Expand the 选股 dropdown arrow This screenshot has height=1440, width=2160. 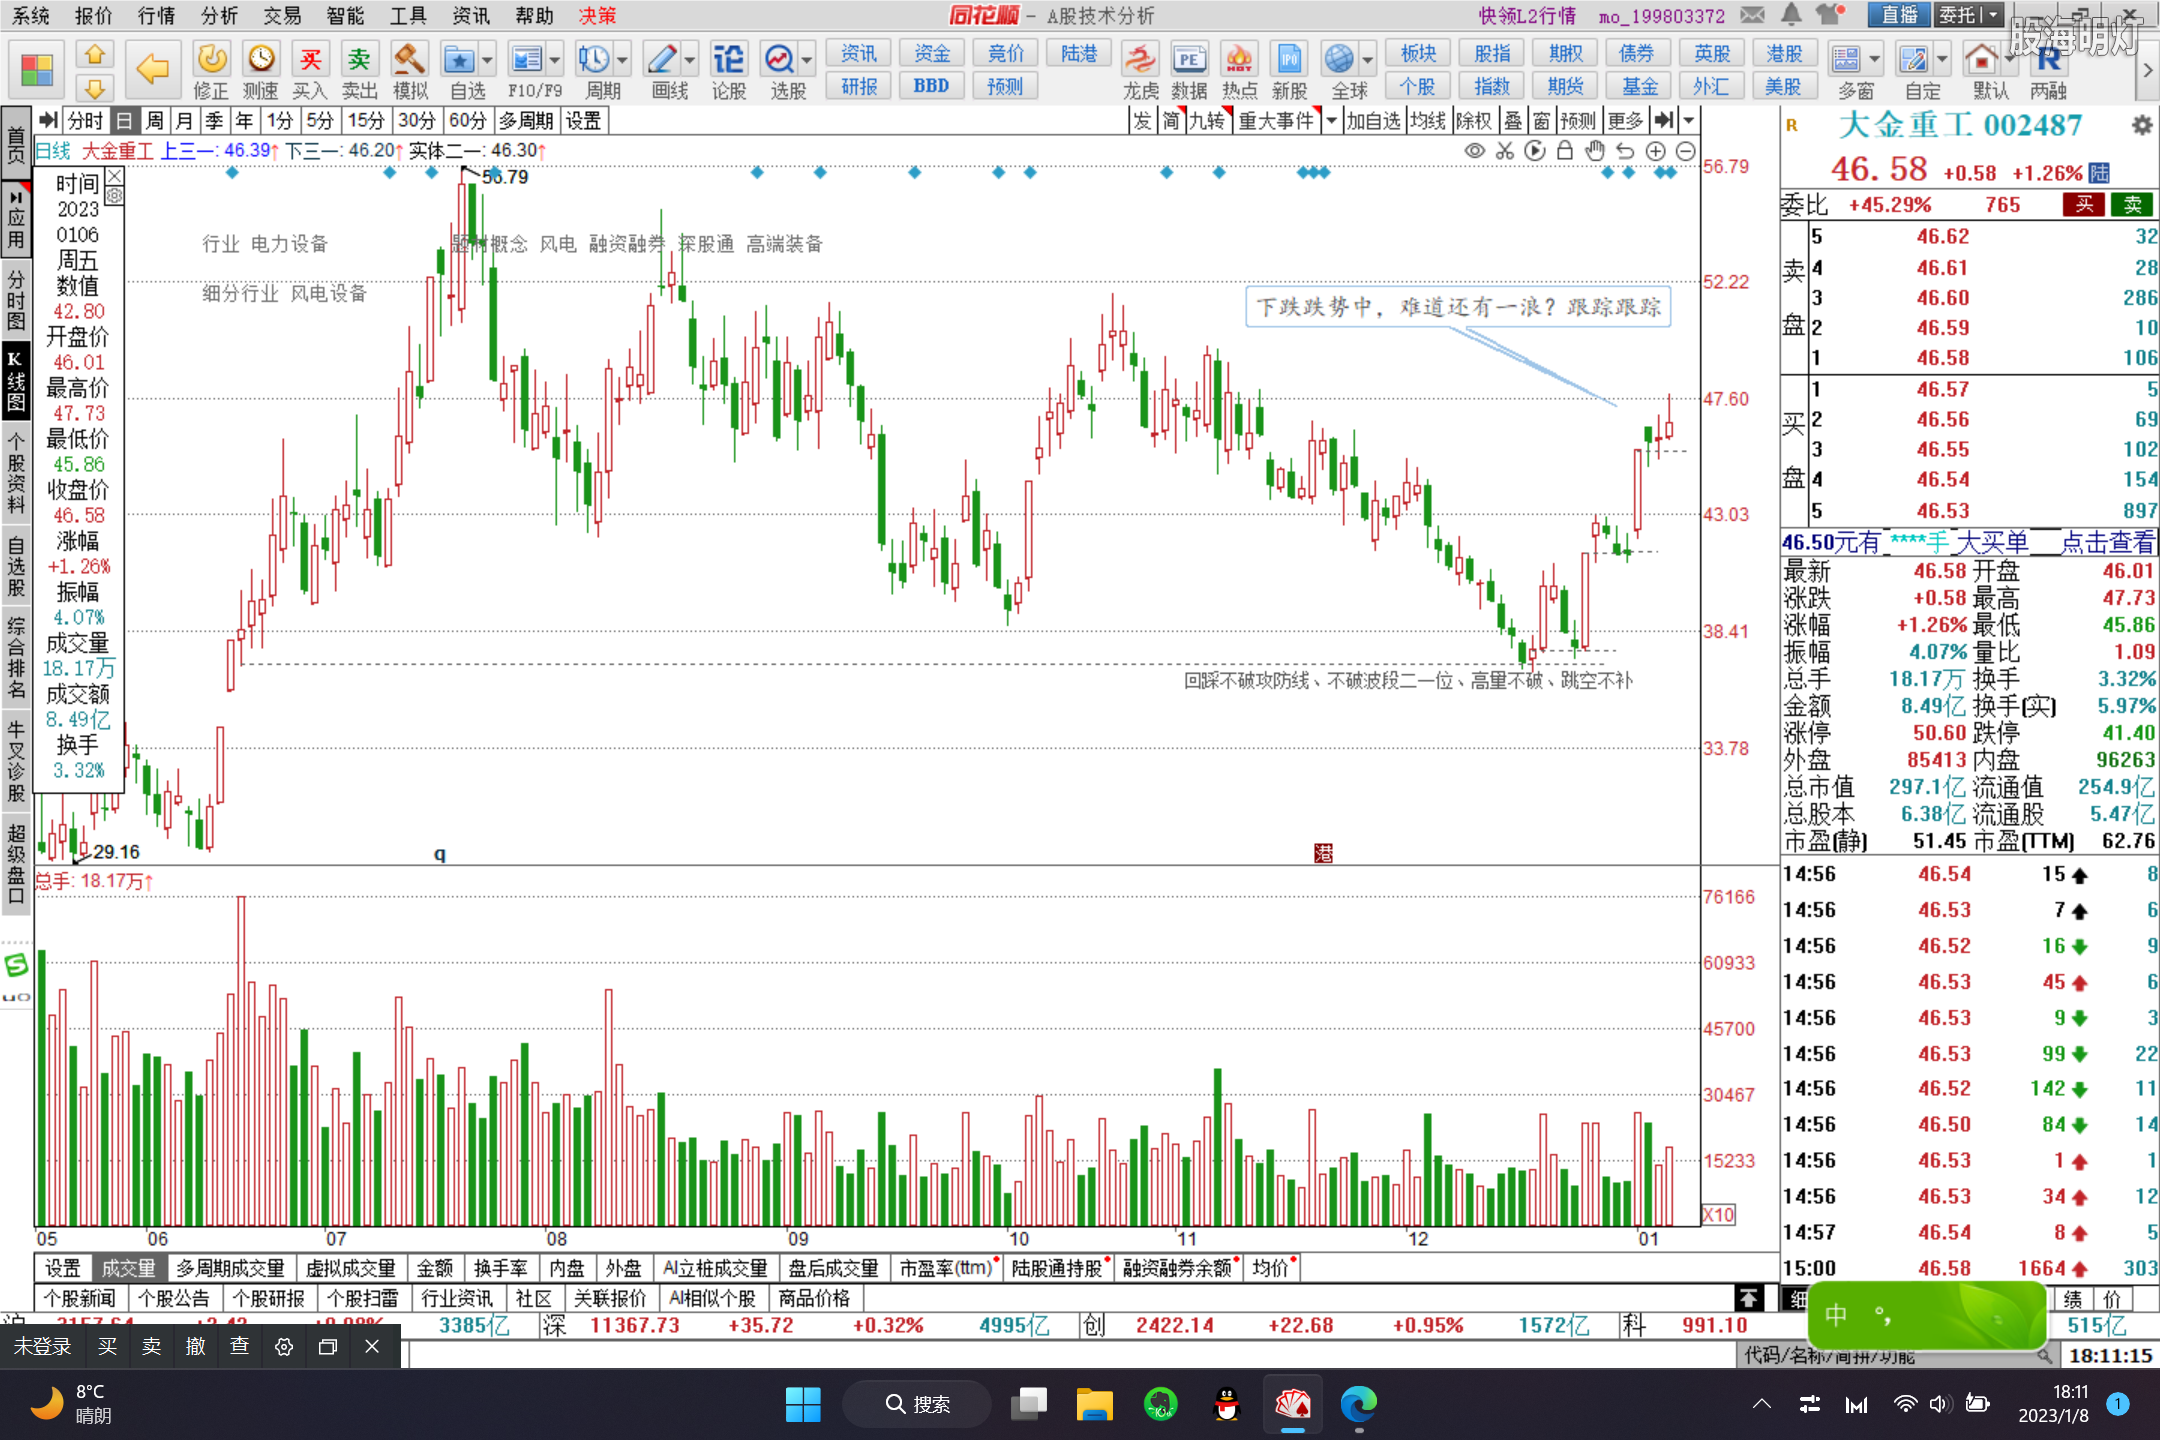(806, 60)
